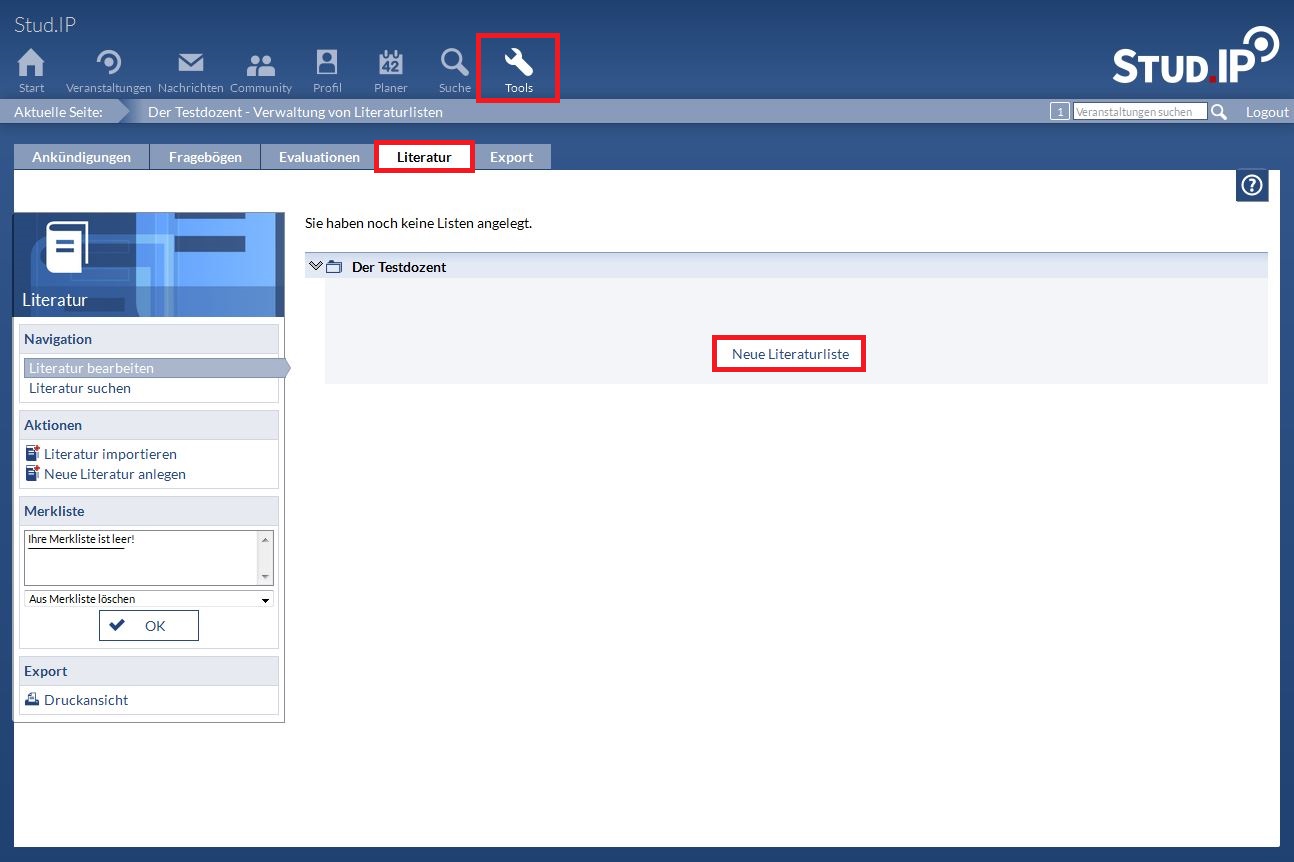
Task: Click 'Literatur importieren' link
Action: [110, 454]
